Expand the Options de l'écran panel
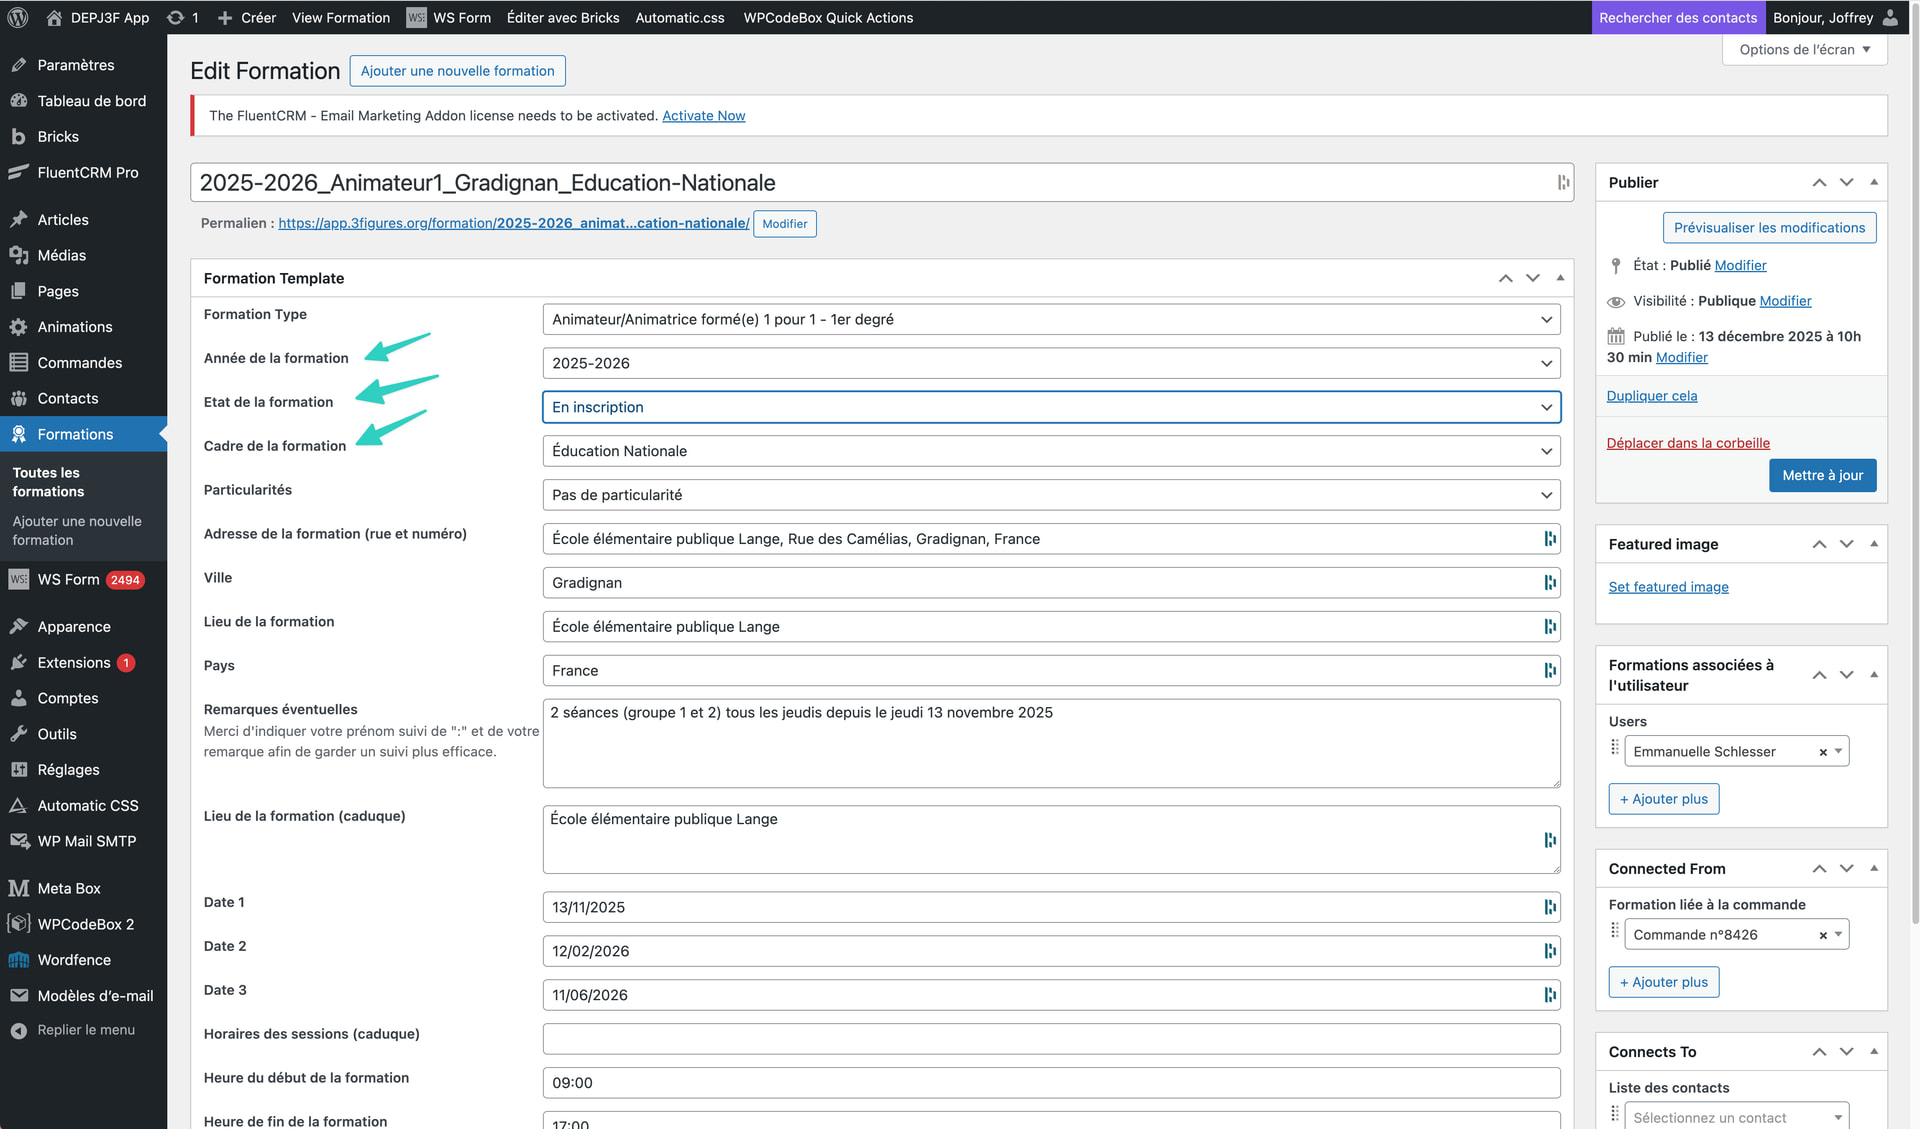This screenshot has height=1129, width=1920. (x=1804, y=50)
